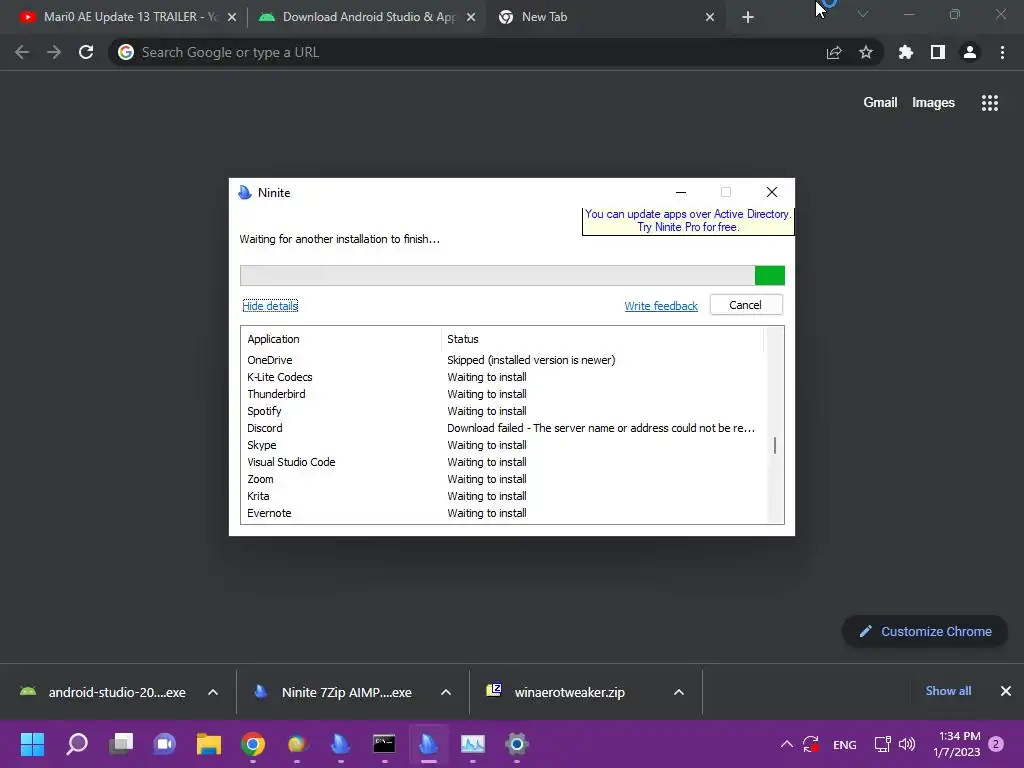Select the Evernote row

pos(502,513)
